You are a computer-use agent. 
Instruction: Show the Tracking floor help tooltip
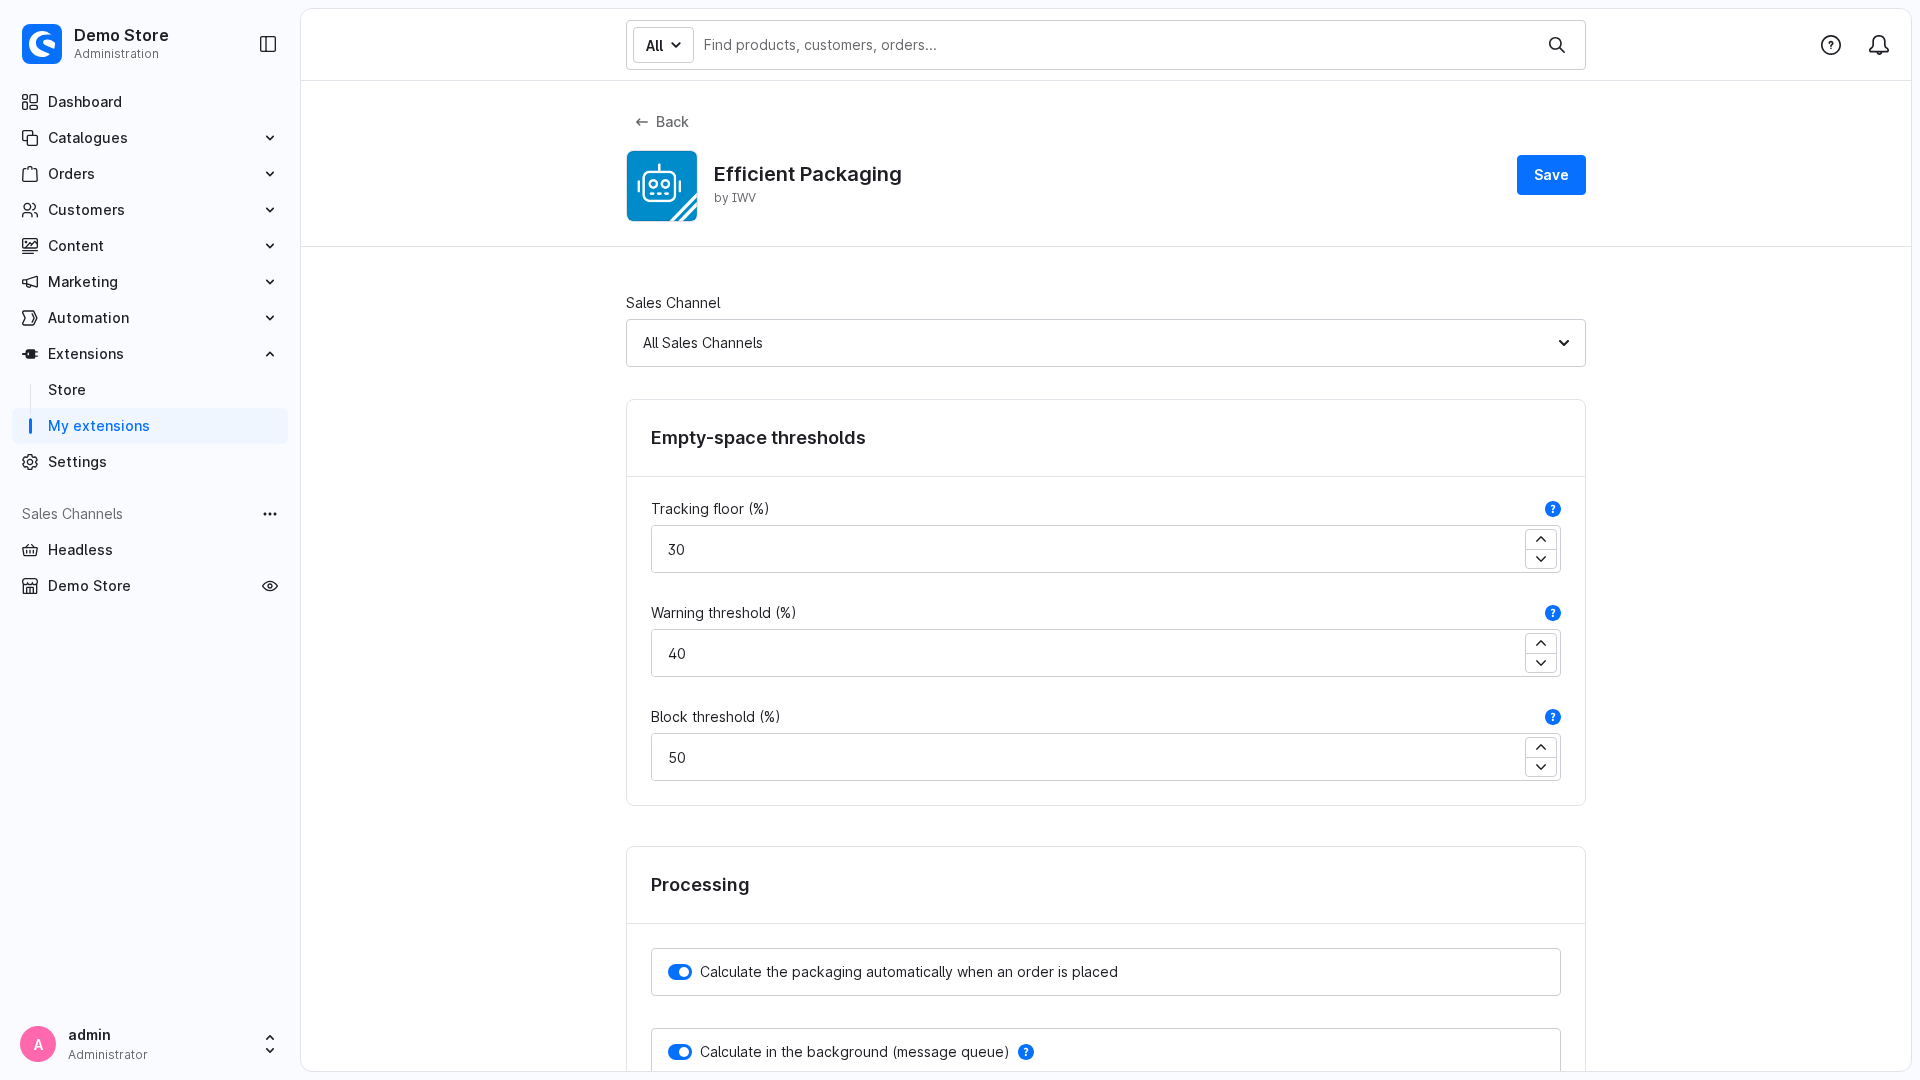tap(1553, 509)
